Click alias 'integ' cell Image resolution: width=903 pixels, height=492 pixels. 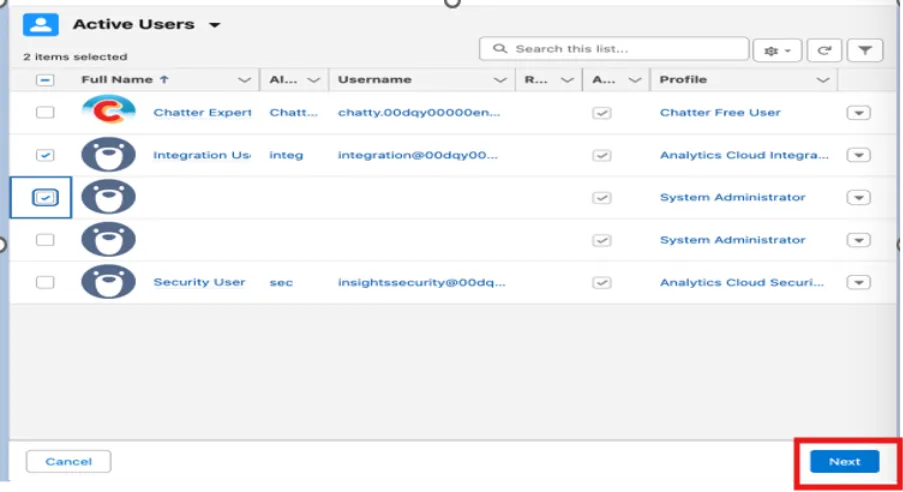(286, 155)
